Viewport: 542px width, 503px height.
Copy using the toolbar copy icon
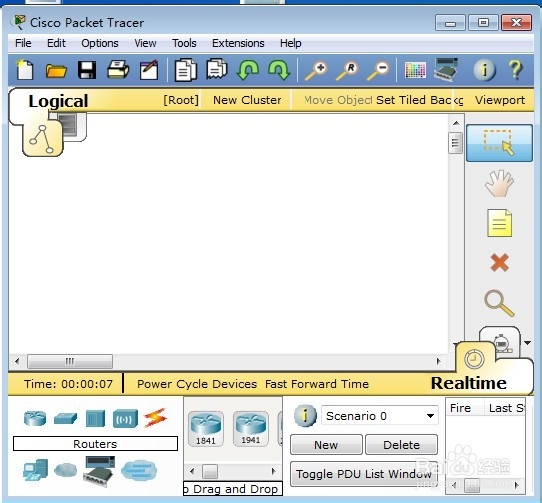coord(186,70)
